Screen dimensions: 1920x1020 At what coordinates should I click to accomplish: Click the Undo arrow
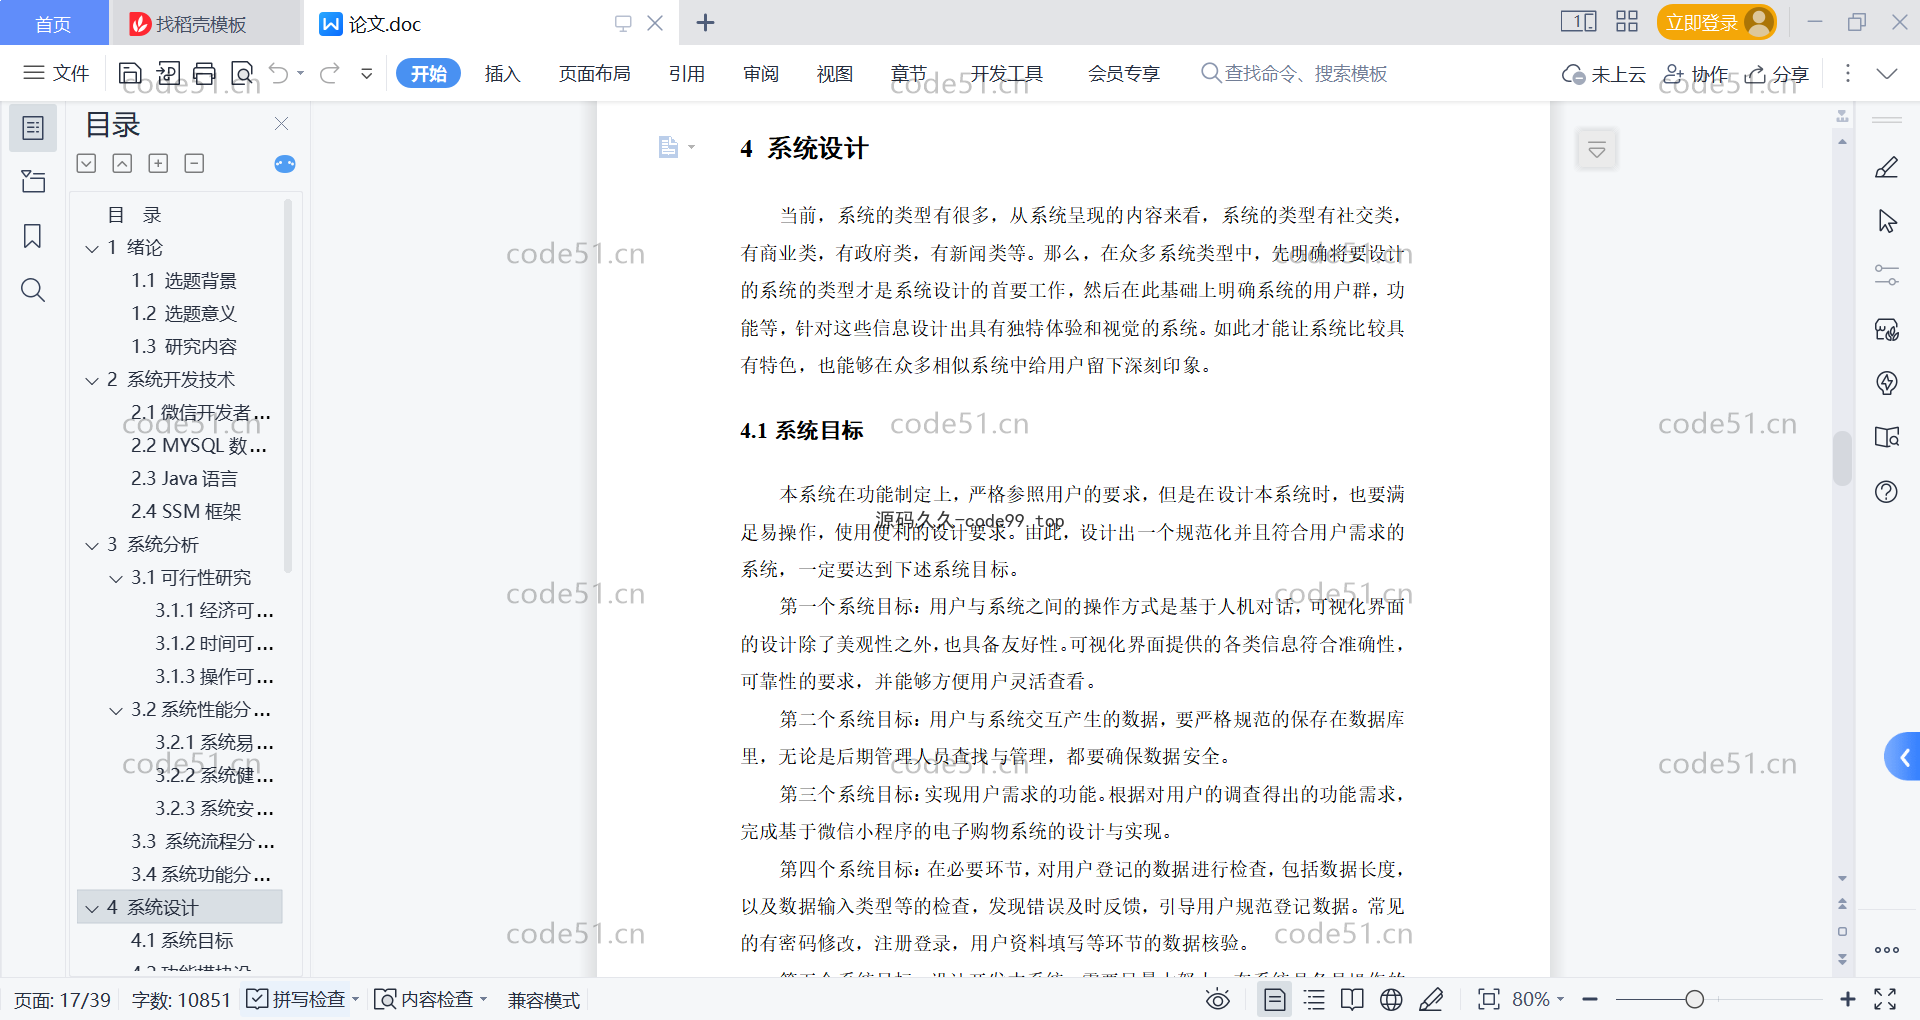tap(279, 73)
